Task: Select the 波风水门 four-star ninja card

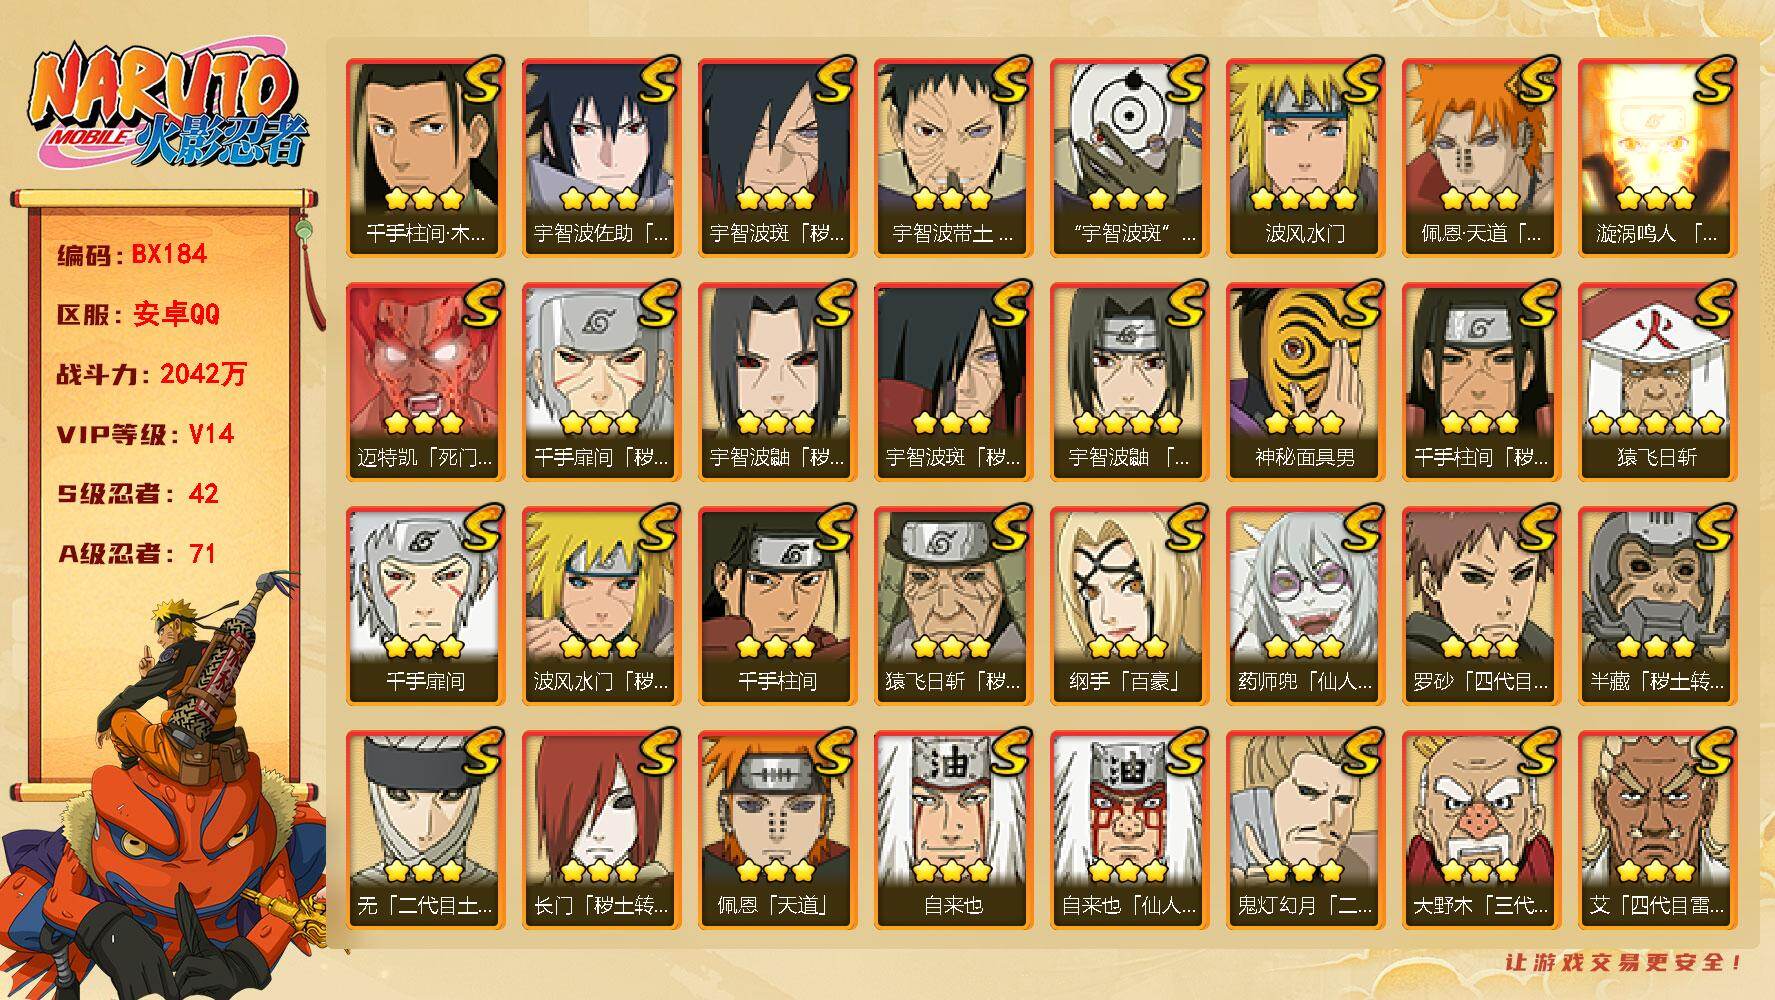Action: point(1305,157)
